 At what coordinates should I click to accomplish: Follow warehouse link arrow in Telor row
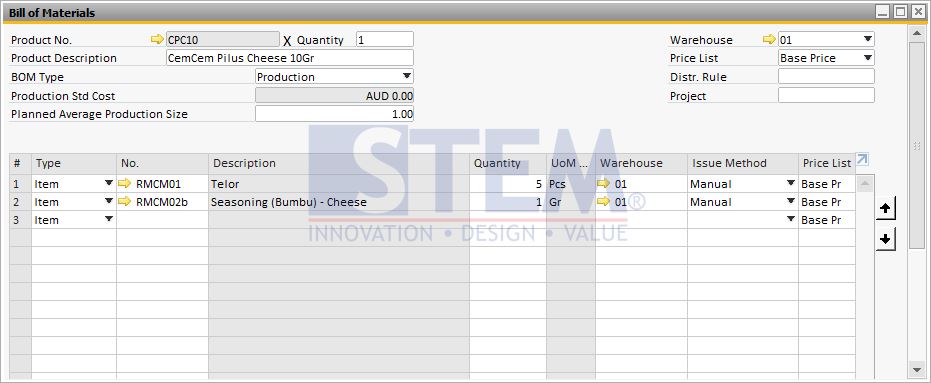click(x=604, y=183)
